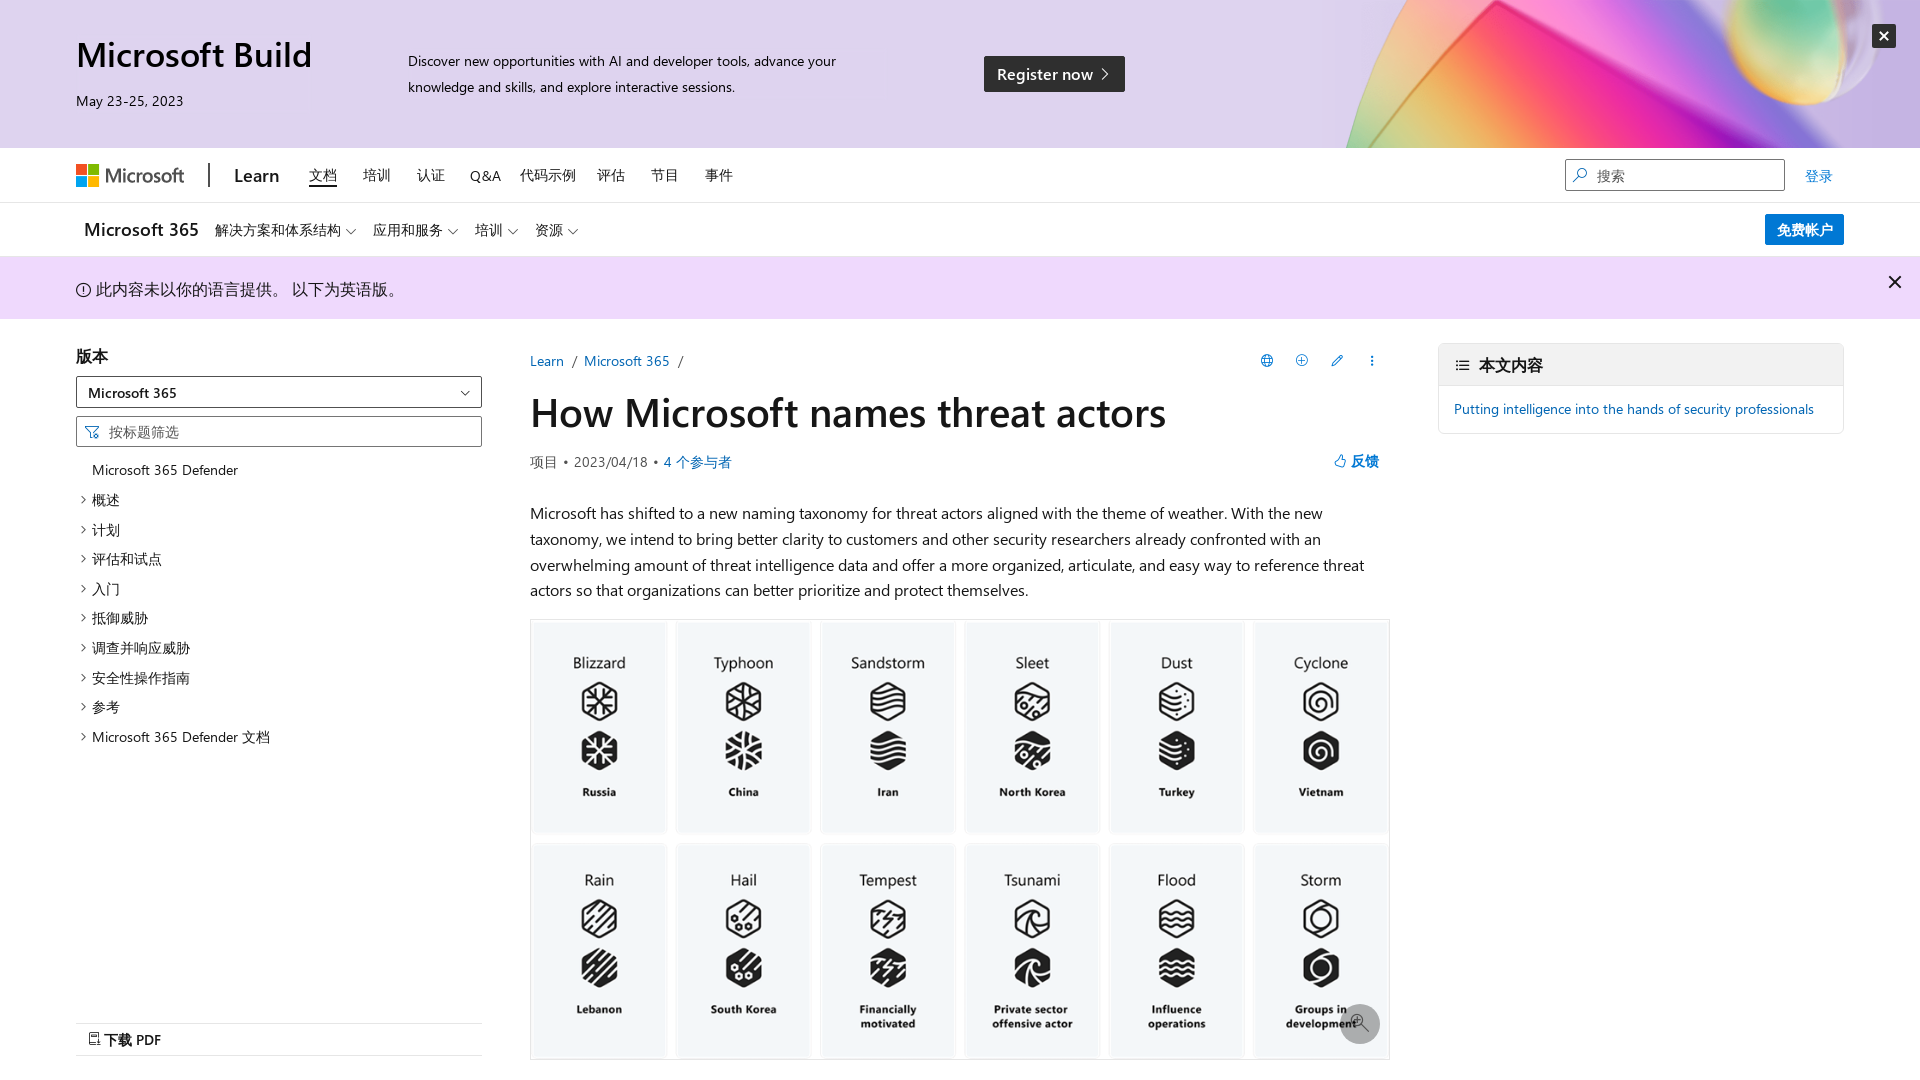Image resolution: width=1920 pixels, height=1080 pixels.
Task: Click the 下载 PDF button
Action: (125, 1040)
